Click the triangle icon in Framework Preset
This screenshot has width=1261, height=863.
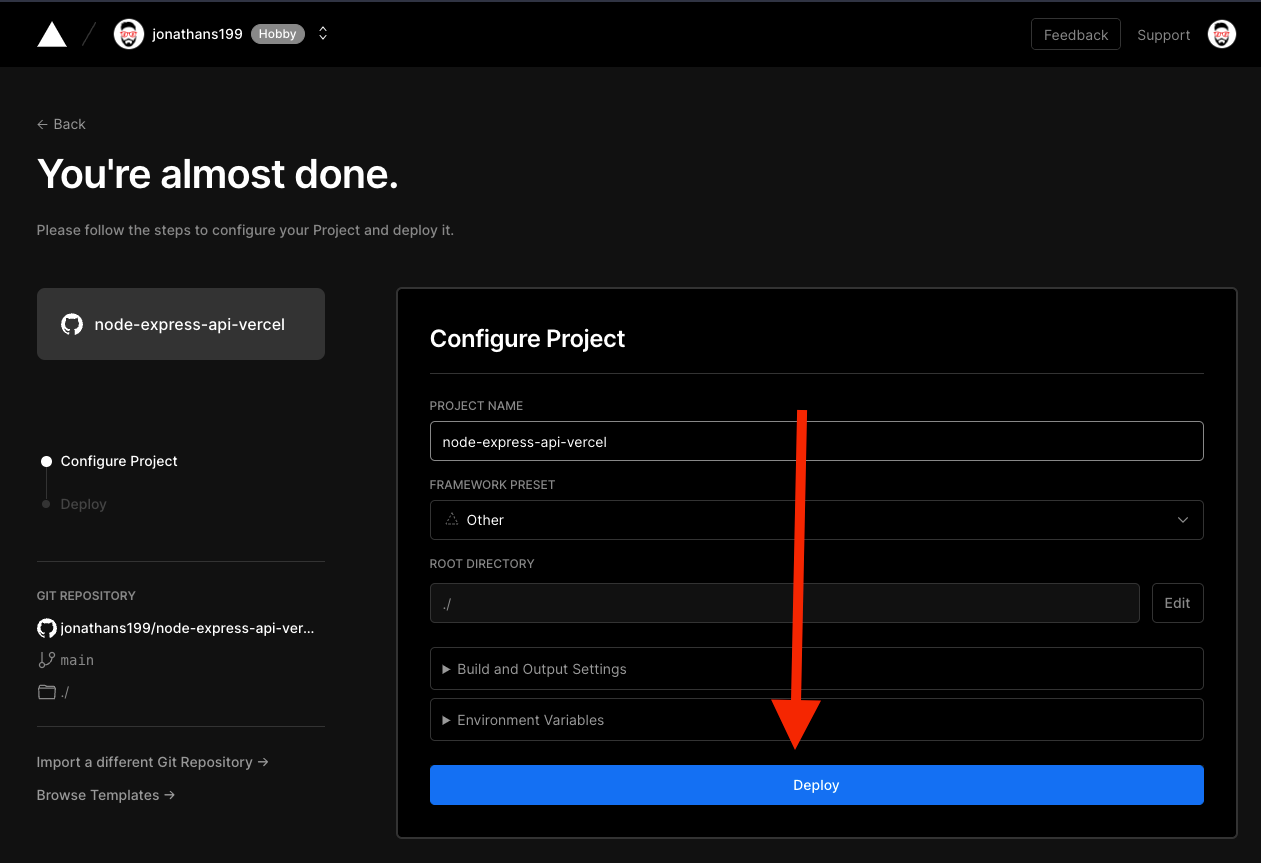tap(451, 520)
